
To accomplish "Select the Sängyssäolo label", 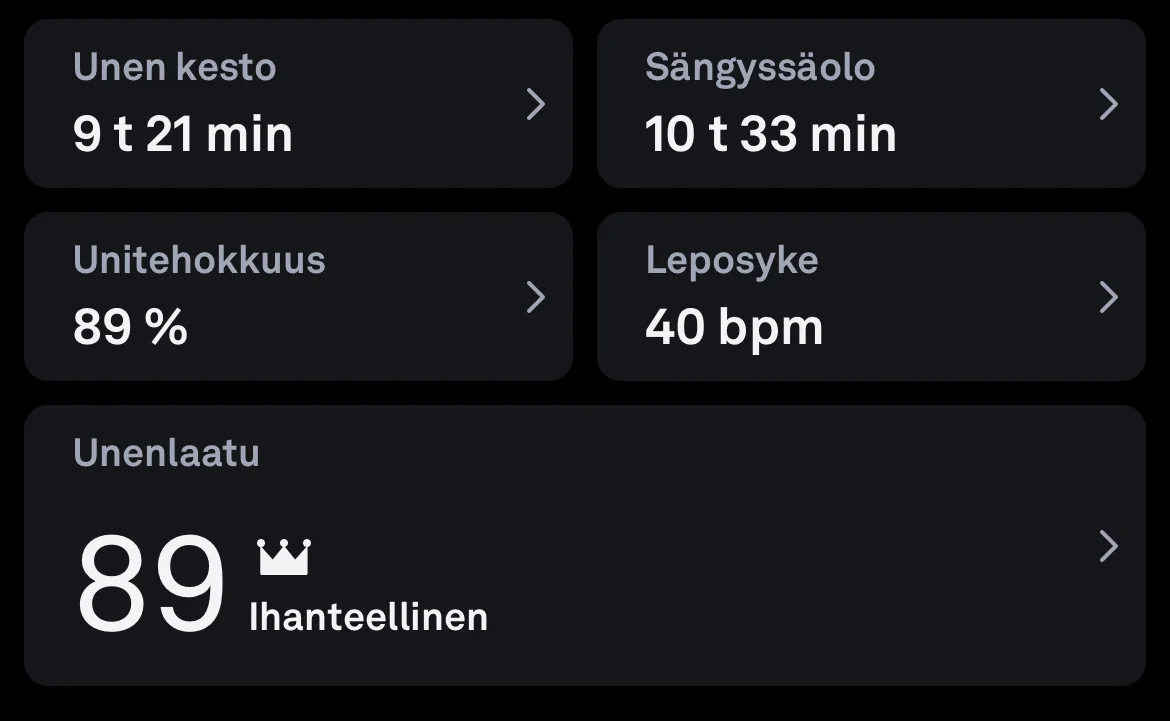I will click(760, 68).
